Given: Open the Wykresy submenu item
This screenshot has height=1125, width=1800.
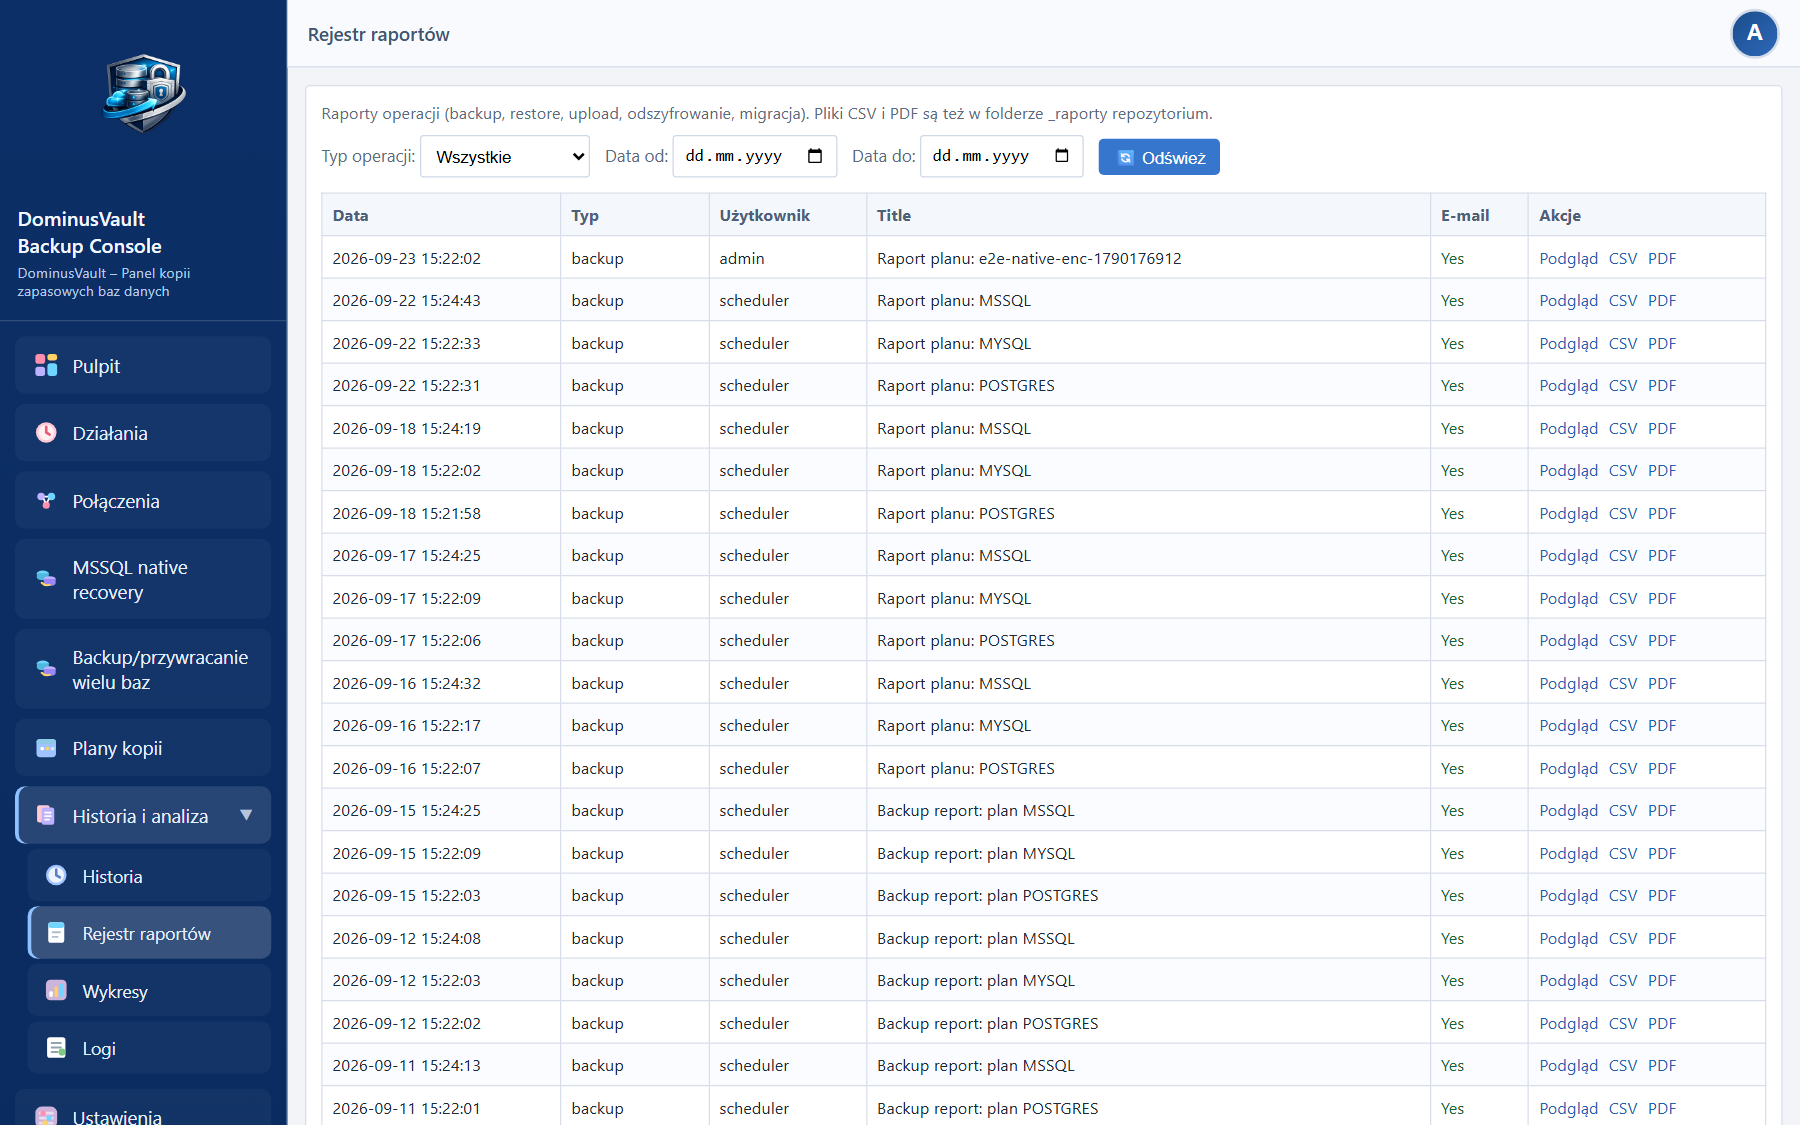Looking at the screenshot, I should pos(150,991).
